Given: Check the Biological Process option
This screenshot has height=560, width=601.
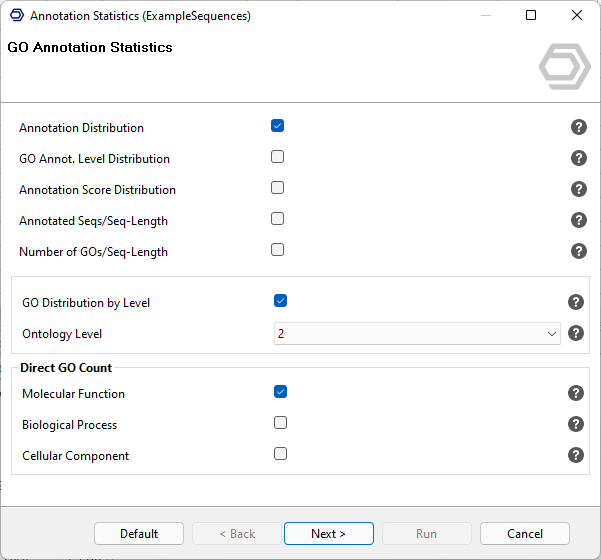Looking at the screenshot, I should tap(280, 423).
